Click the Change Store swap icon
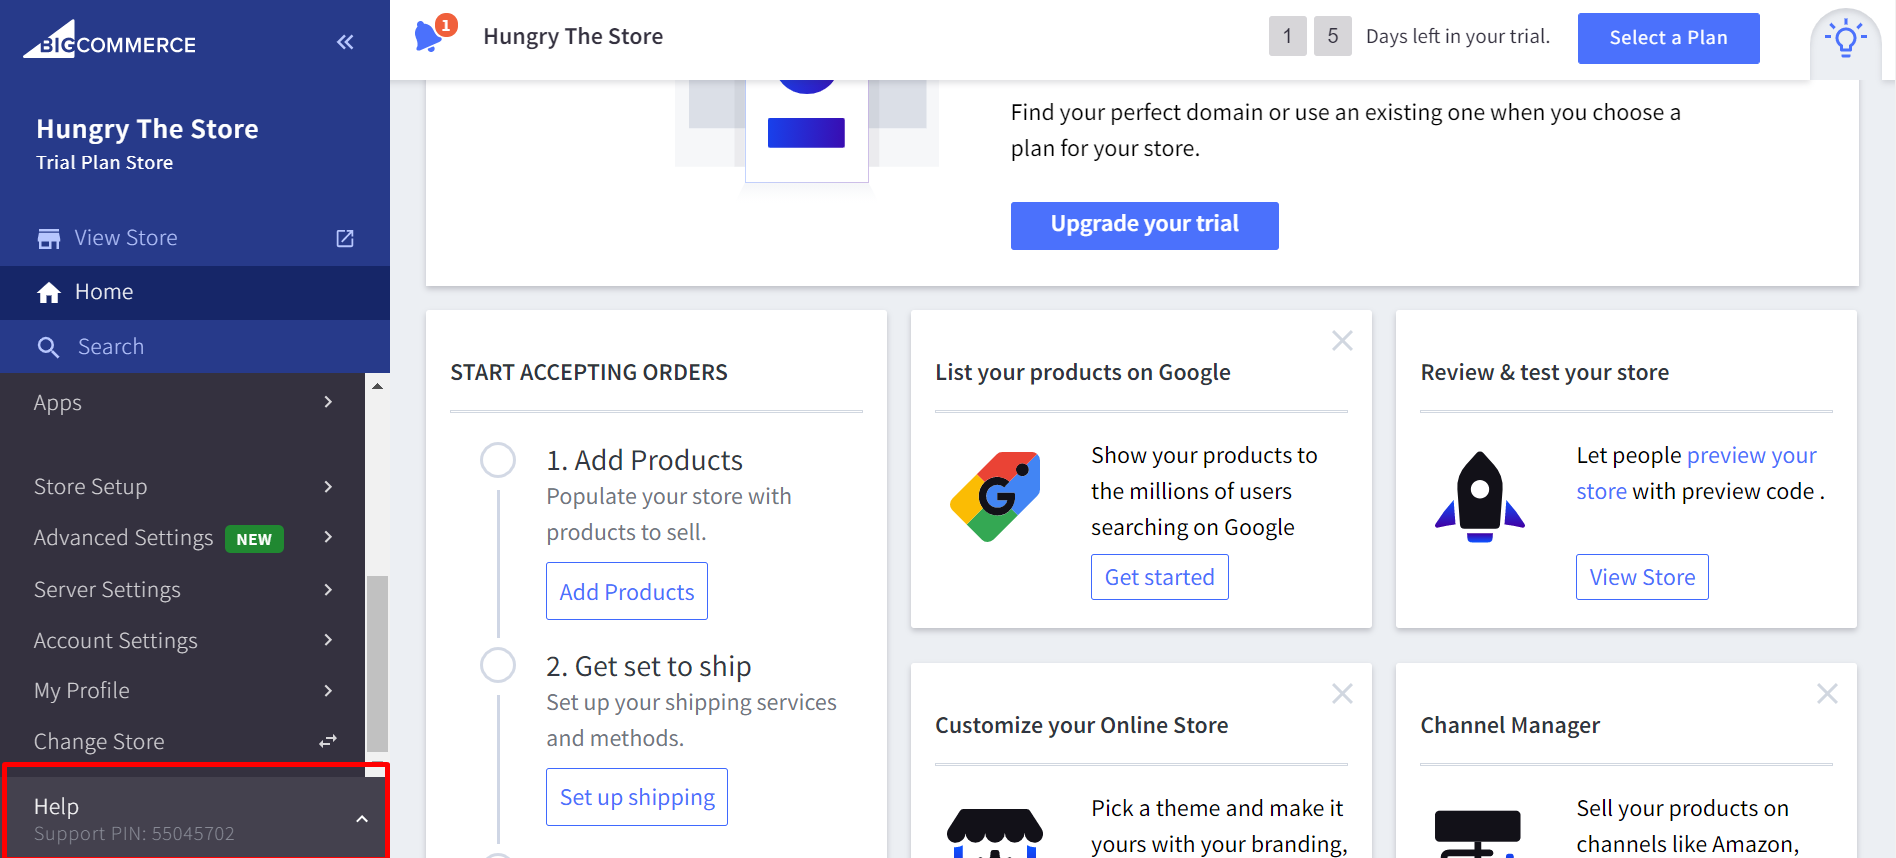Screen dimensions: 1896x858 [x=328, y=741]
